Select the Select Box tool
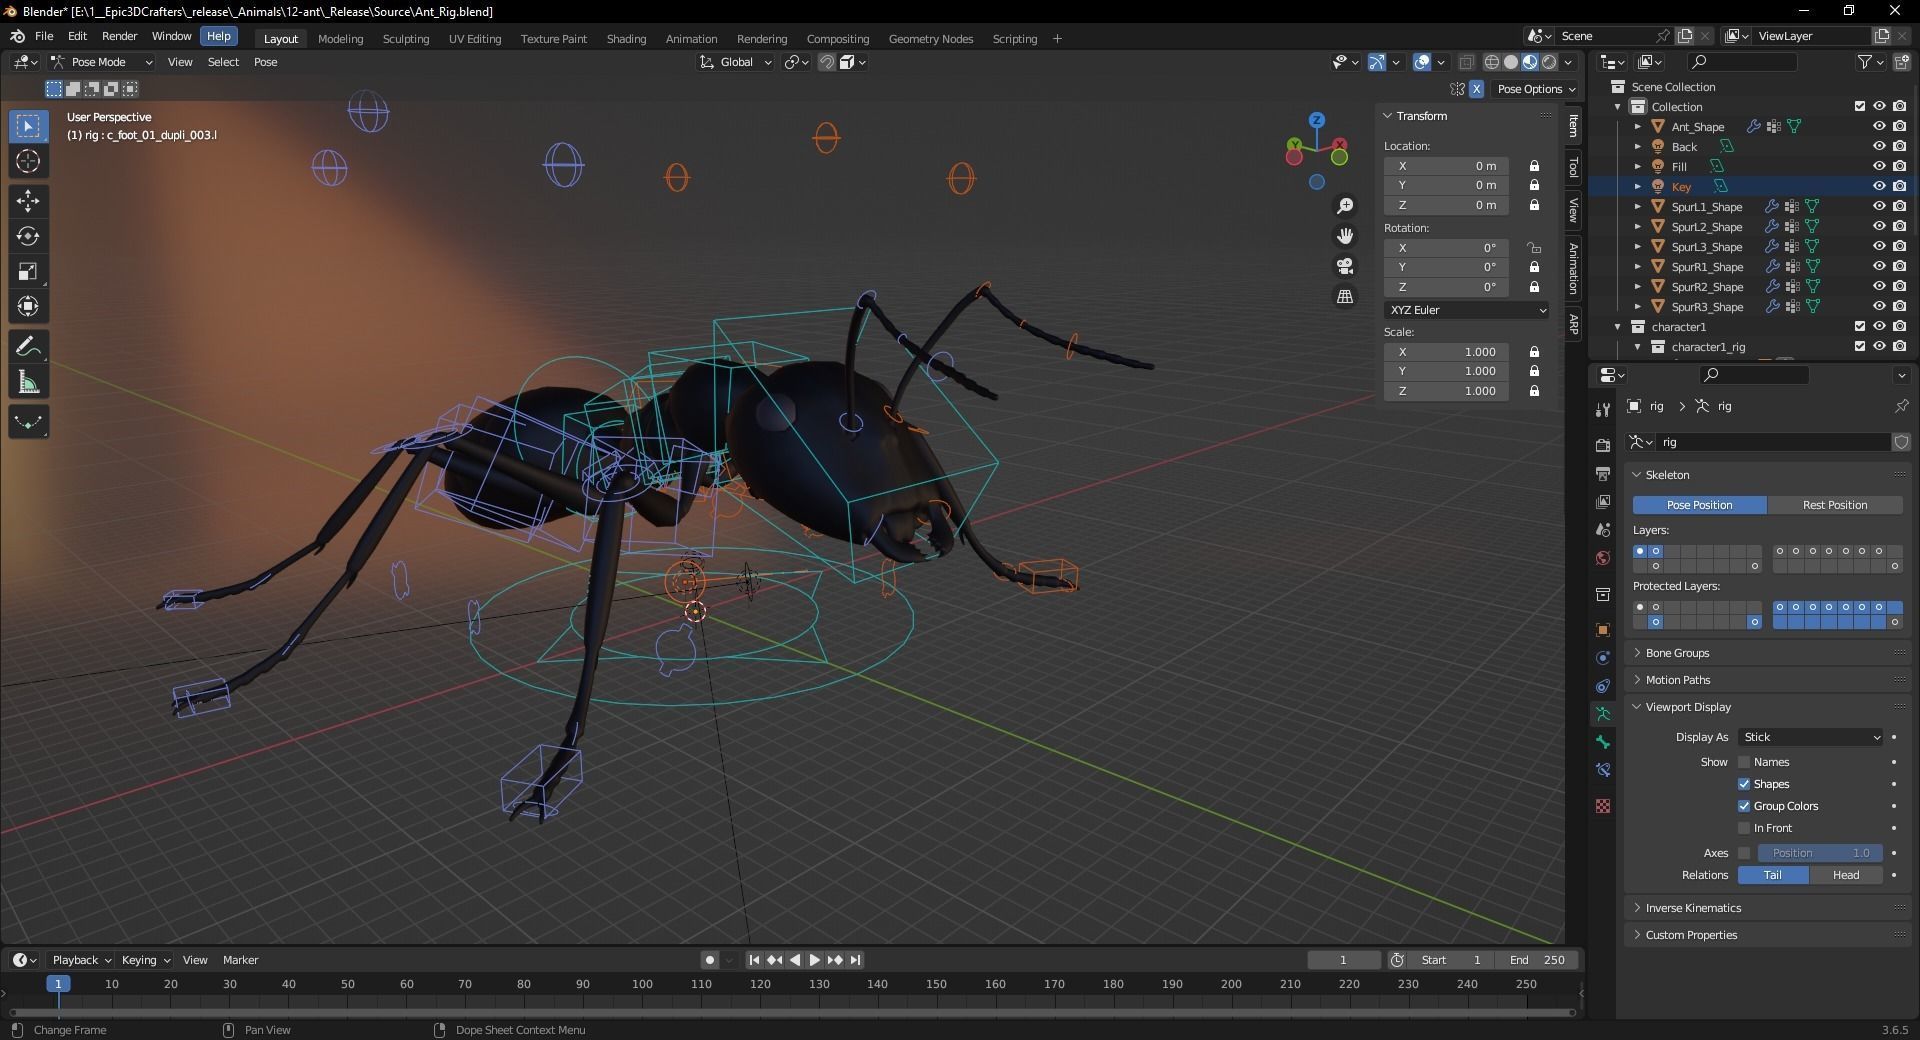Screen dimensions: 1920x1040 coord(28,126)
